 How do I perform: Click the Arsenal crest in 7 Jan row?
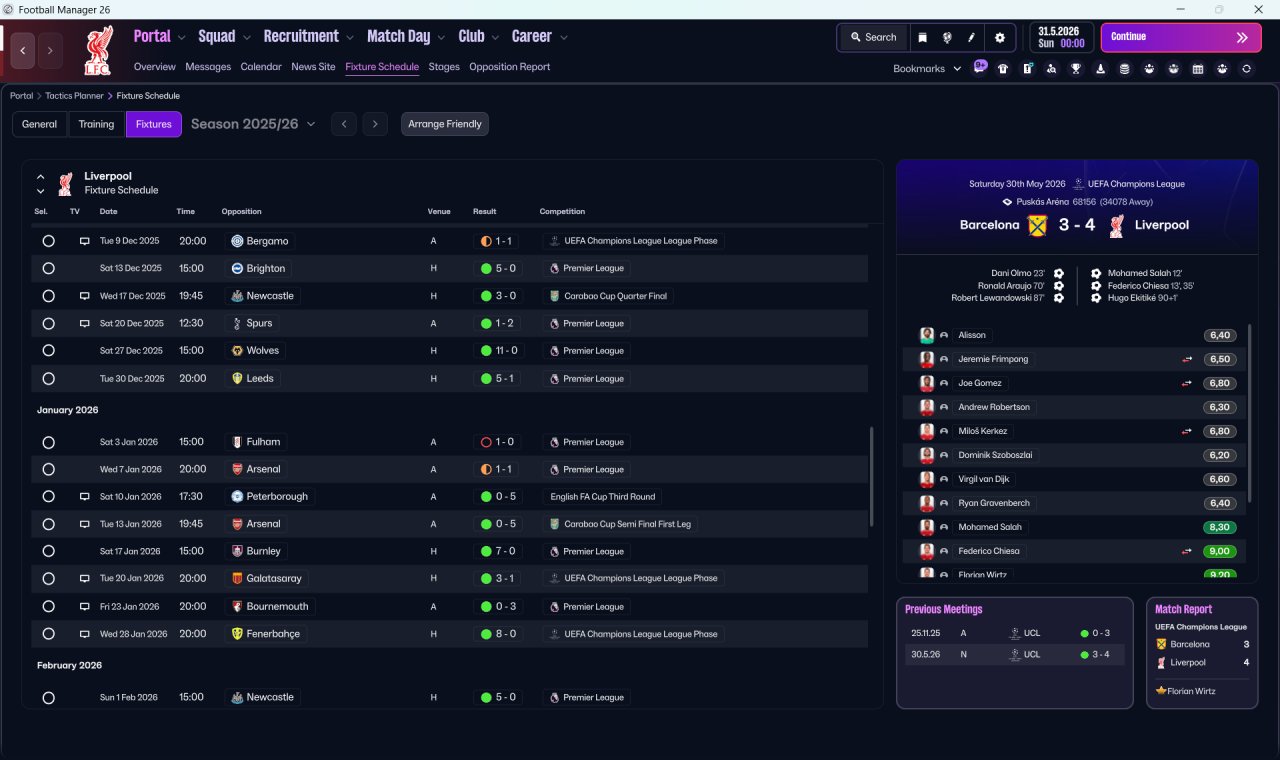coord(237,469)
